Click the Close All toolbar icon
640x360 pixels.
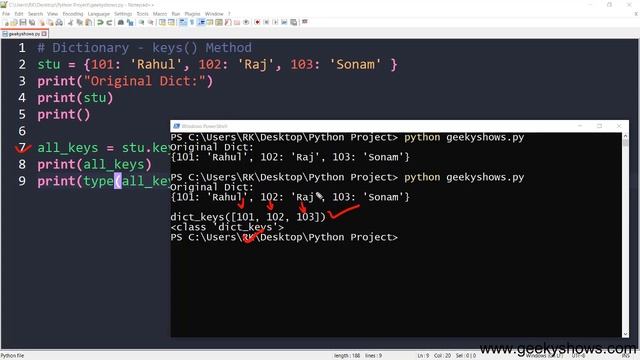click(50, 22)
